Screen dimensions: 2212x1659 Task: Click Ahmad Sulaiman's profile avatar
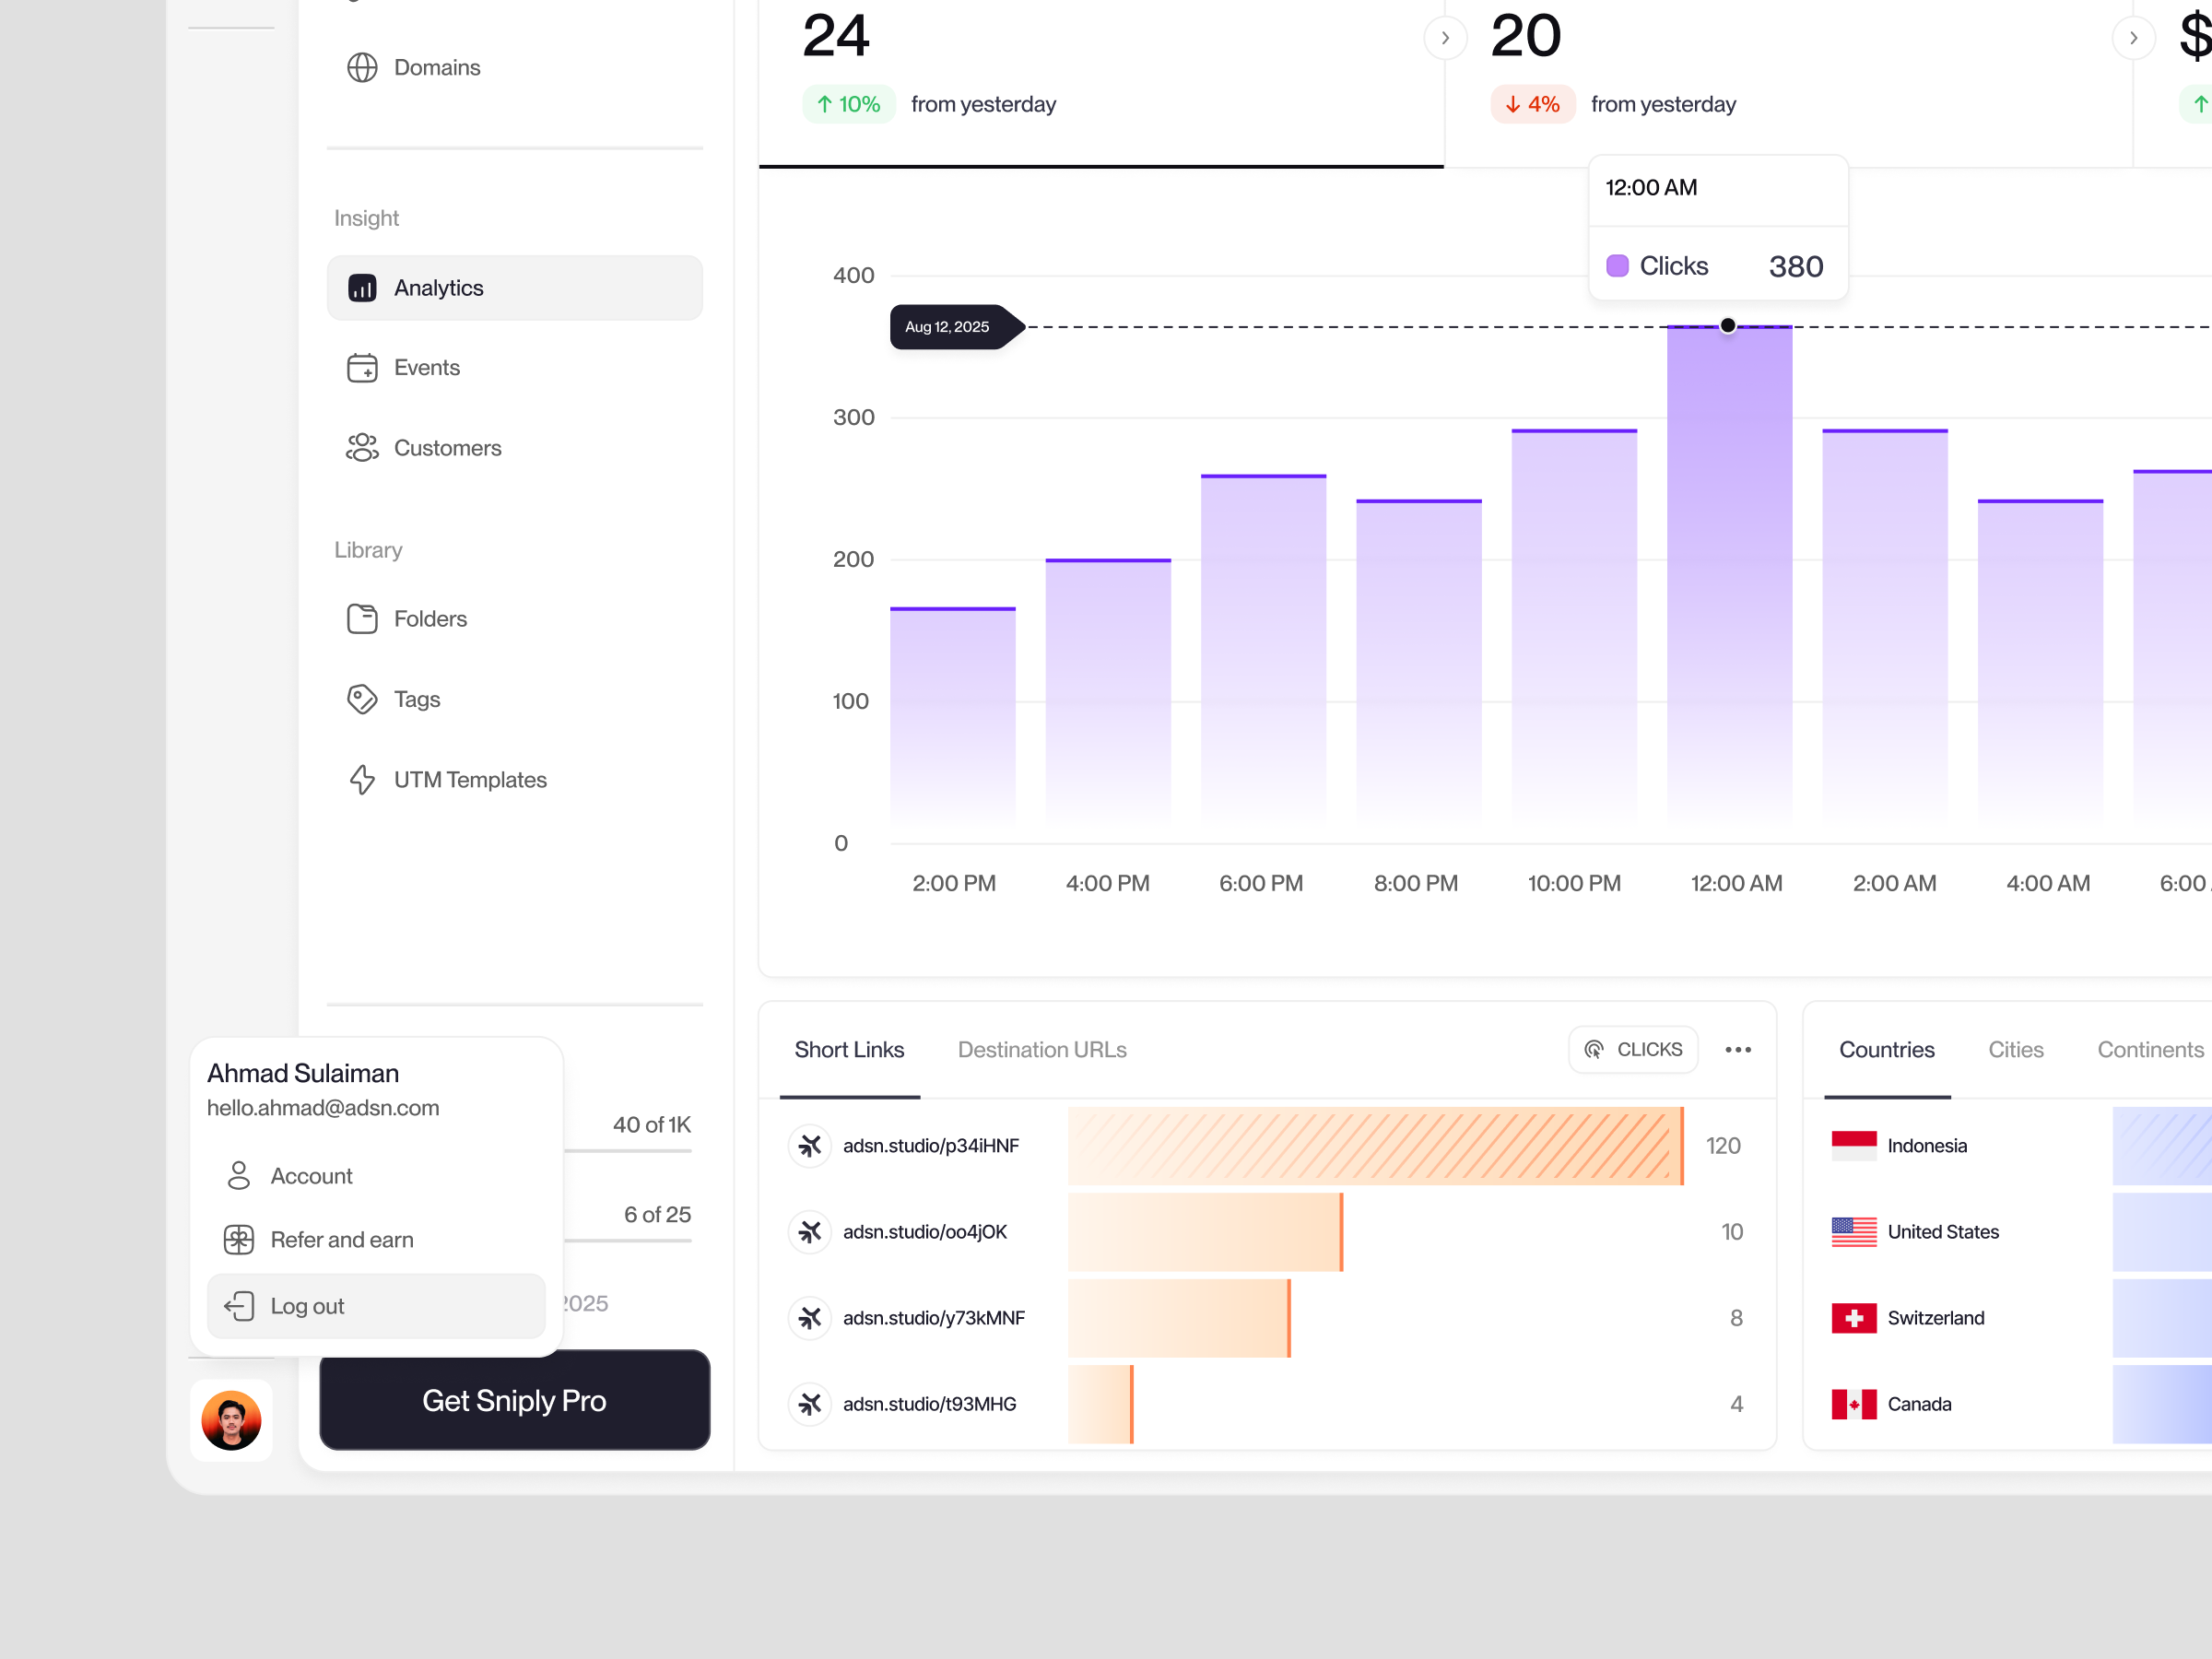coord(231,1420)
